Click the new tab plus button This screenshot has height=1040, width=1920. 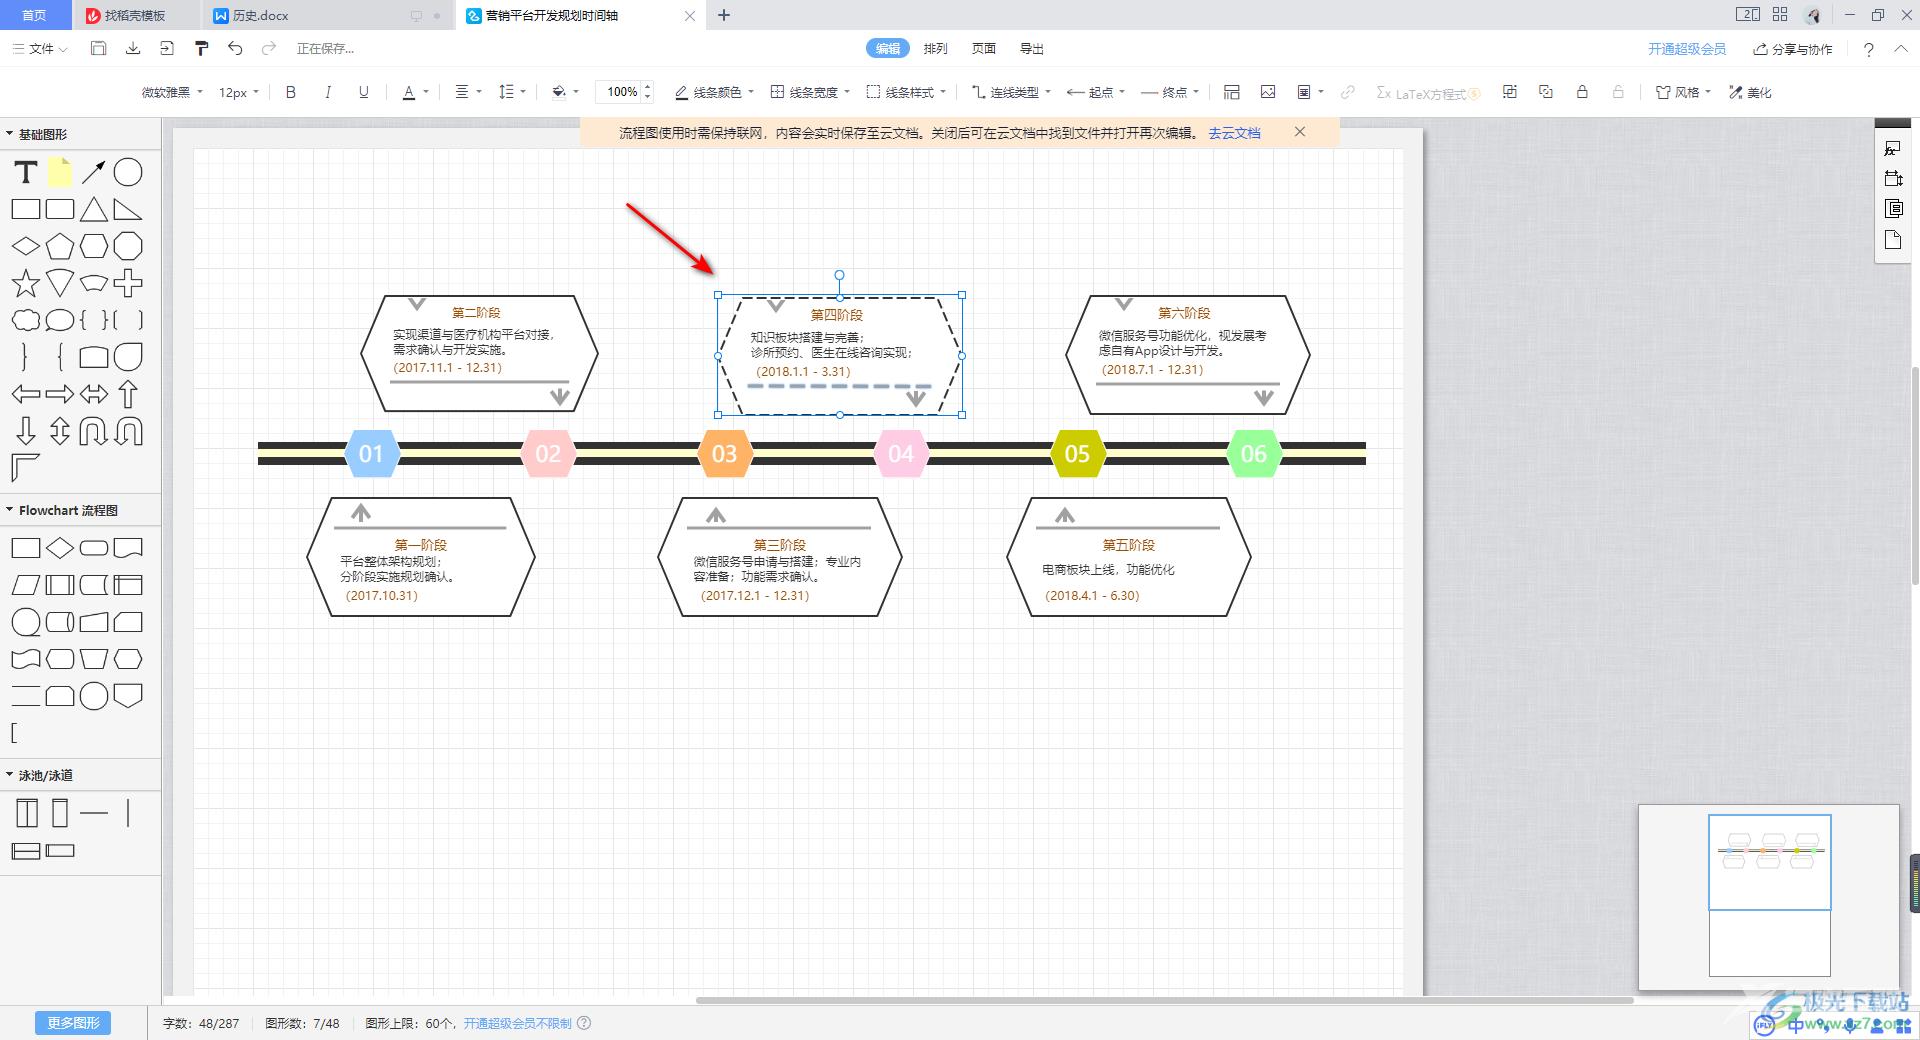724,15
